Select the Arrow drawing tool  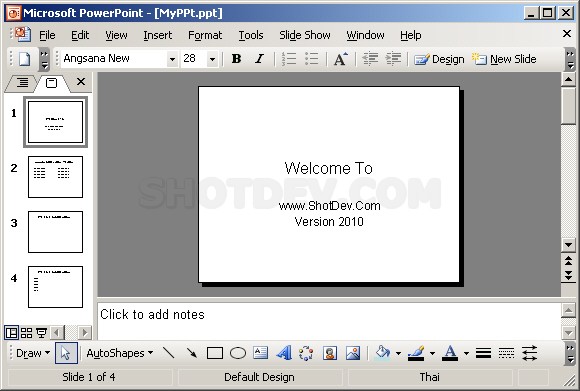point(192,353)
